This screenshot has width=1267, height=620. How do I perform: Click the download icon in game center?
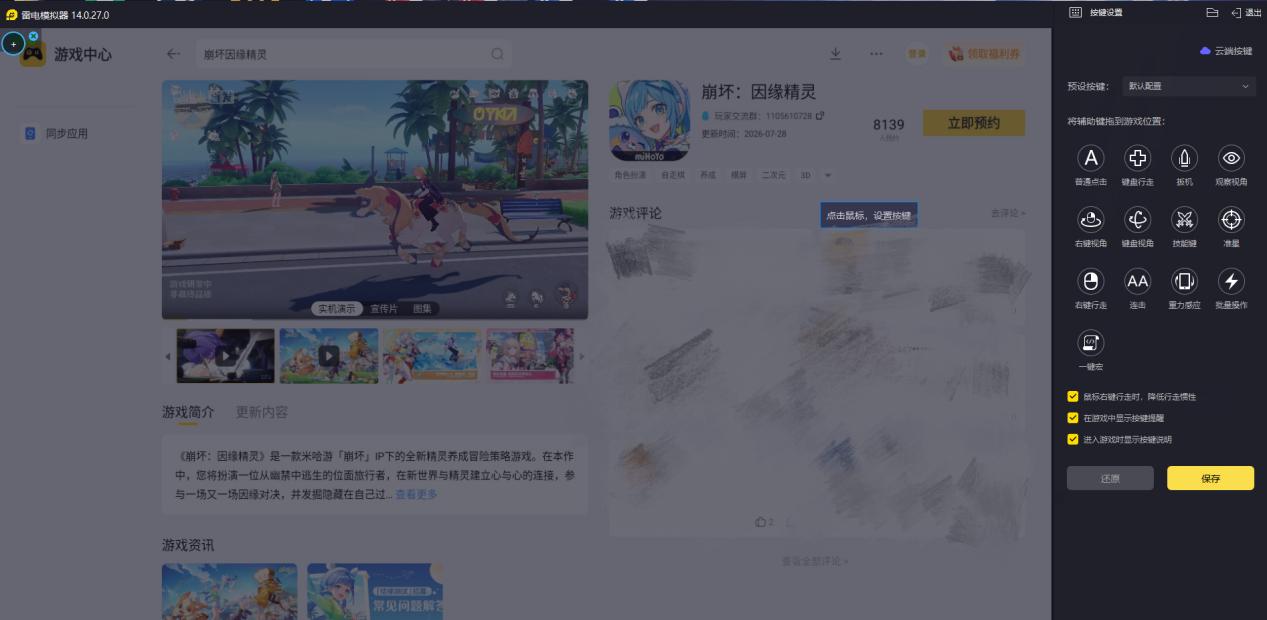pos(836,54)
